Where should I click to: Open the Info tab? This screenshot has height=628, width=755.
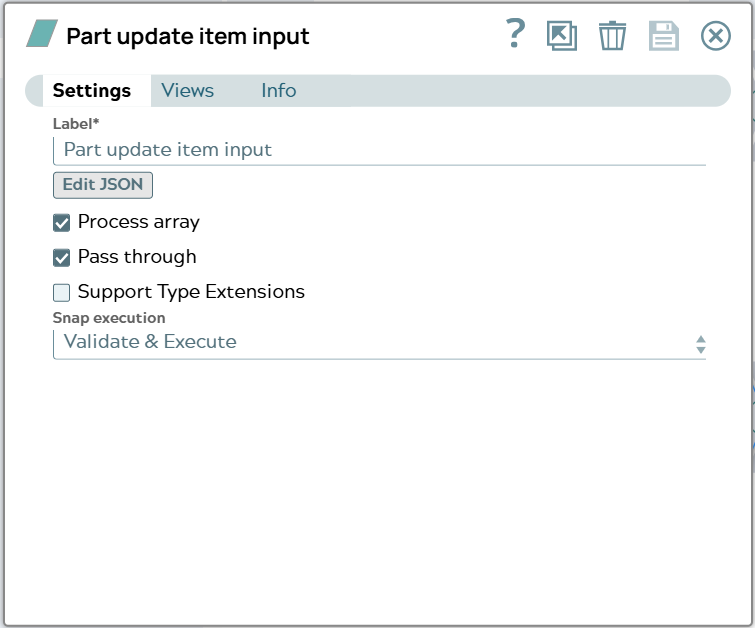[x=279, y=91]
